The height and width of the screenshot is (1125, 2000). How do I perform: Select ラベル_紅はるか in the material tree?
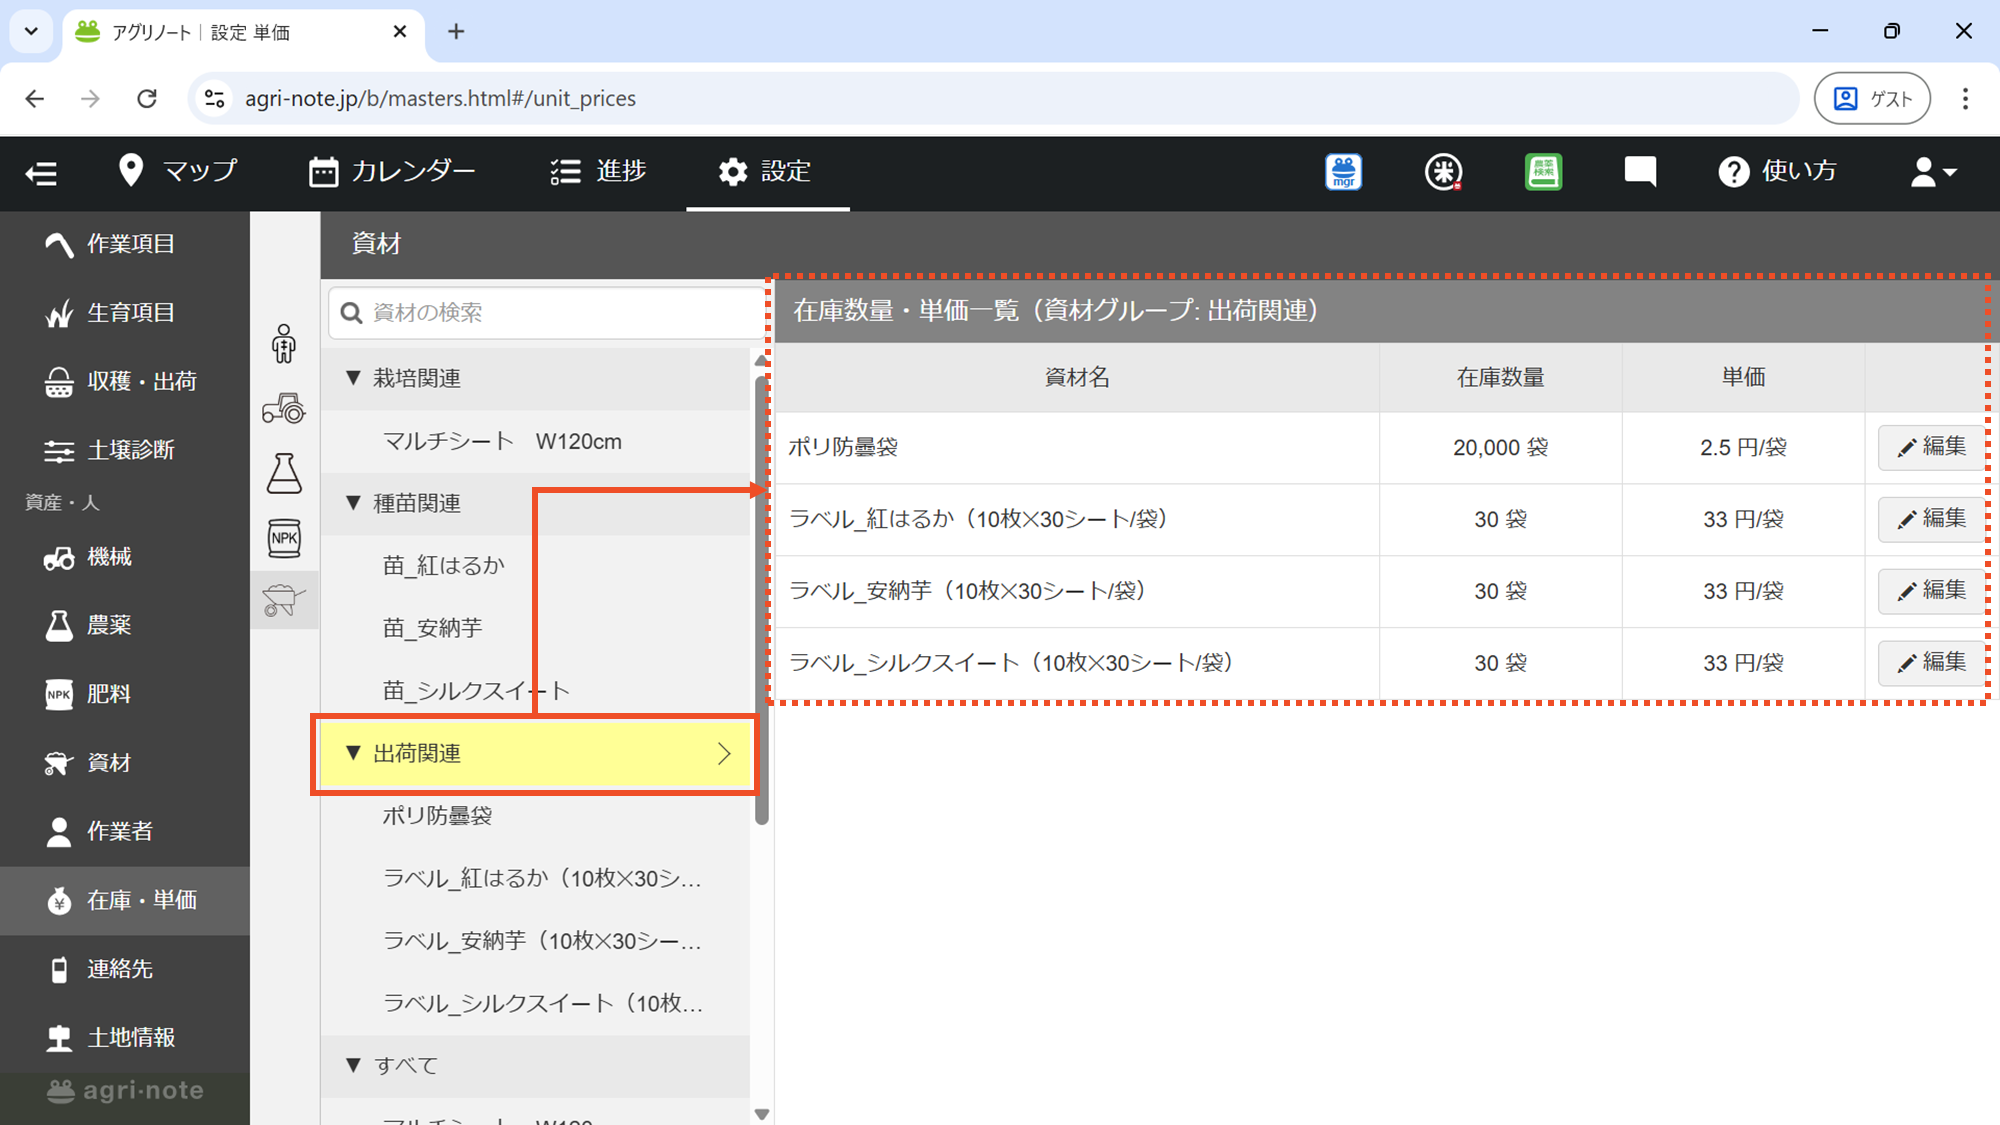coord(536,878)
